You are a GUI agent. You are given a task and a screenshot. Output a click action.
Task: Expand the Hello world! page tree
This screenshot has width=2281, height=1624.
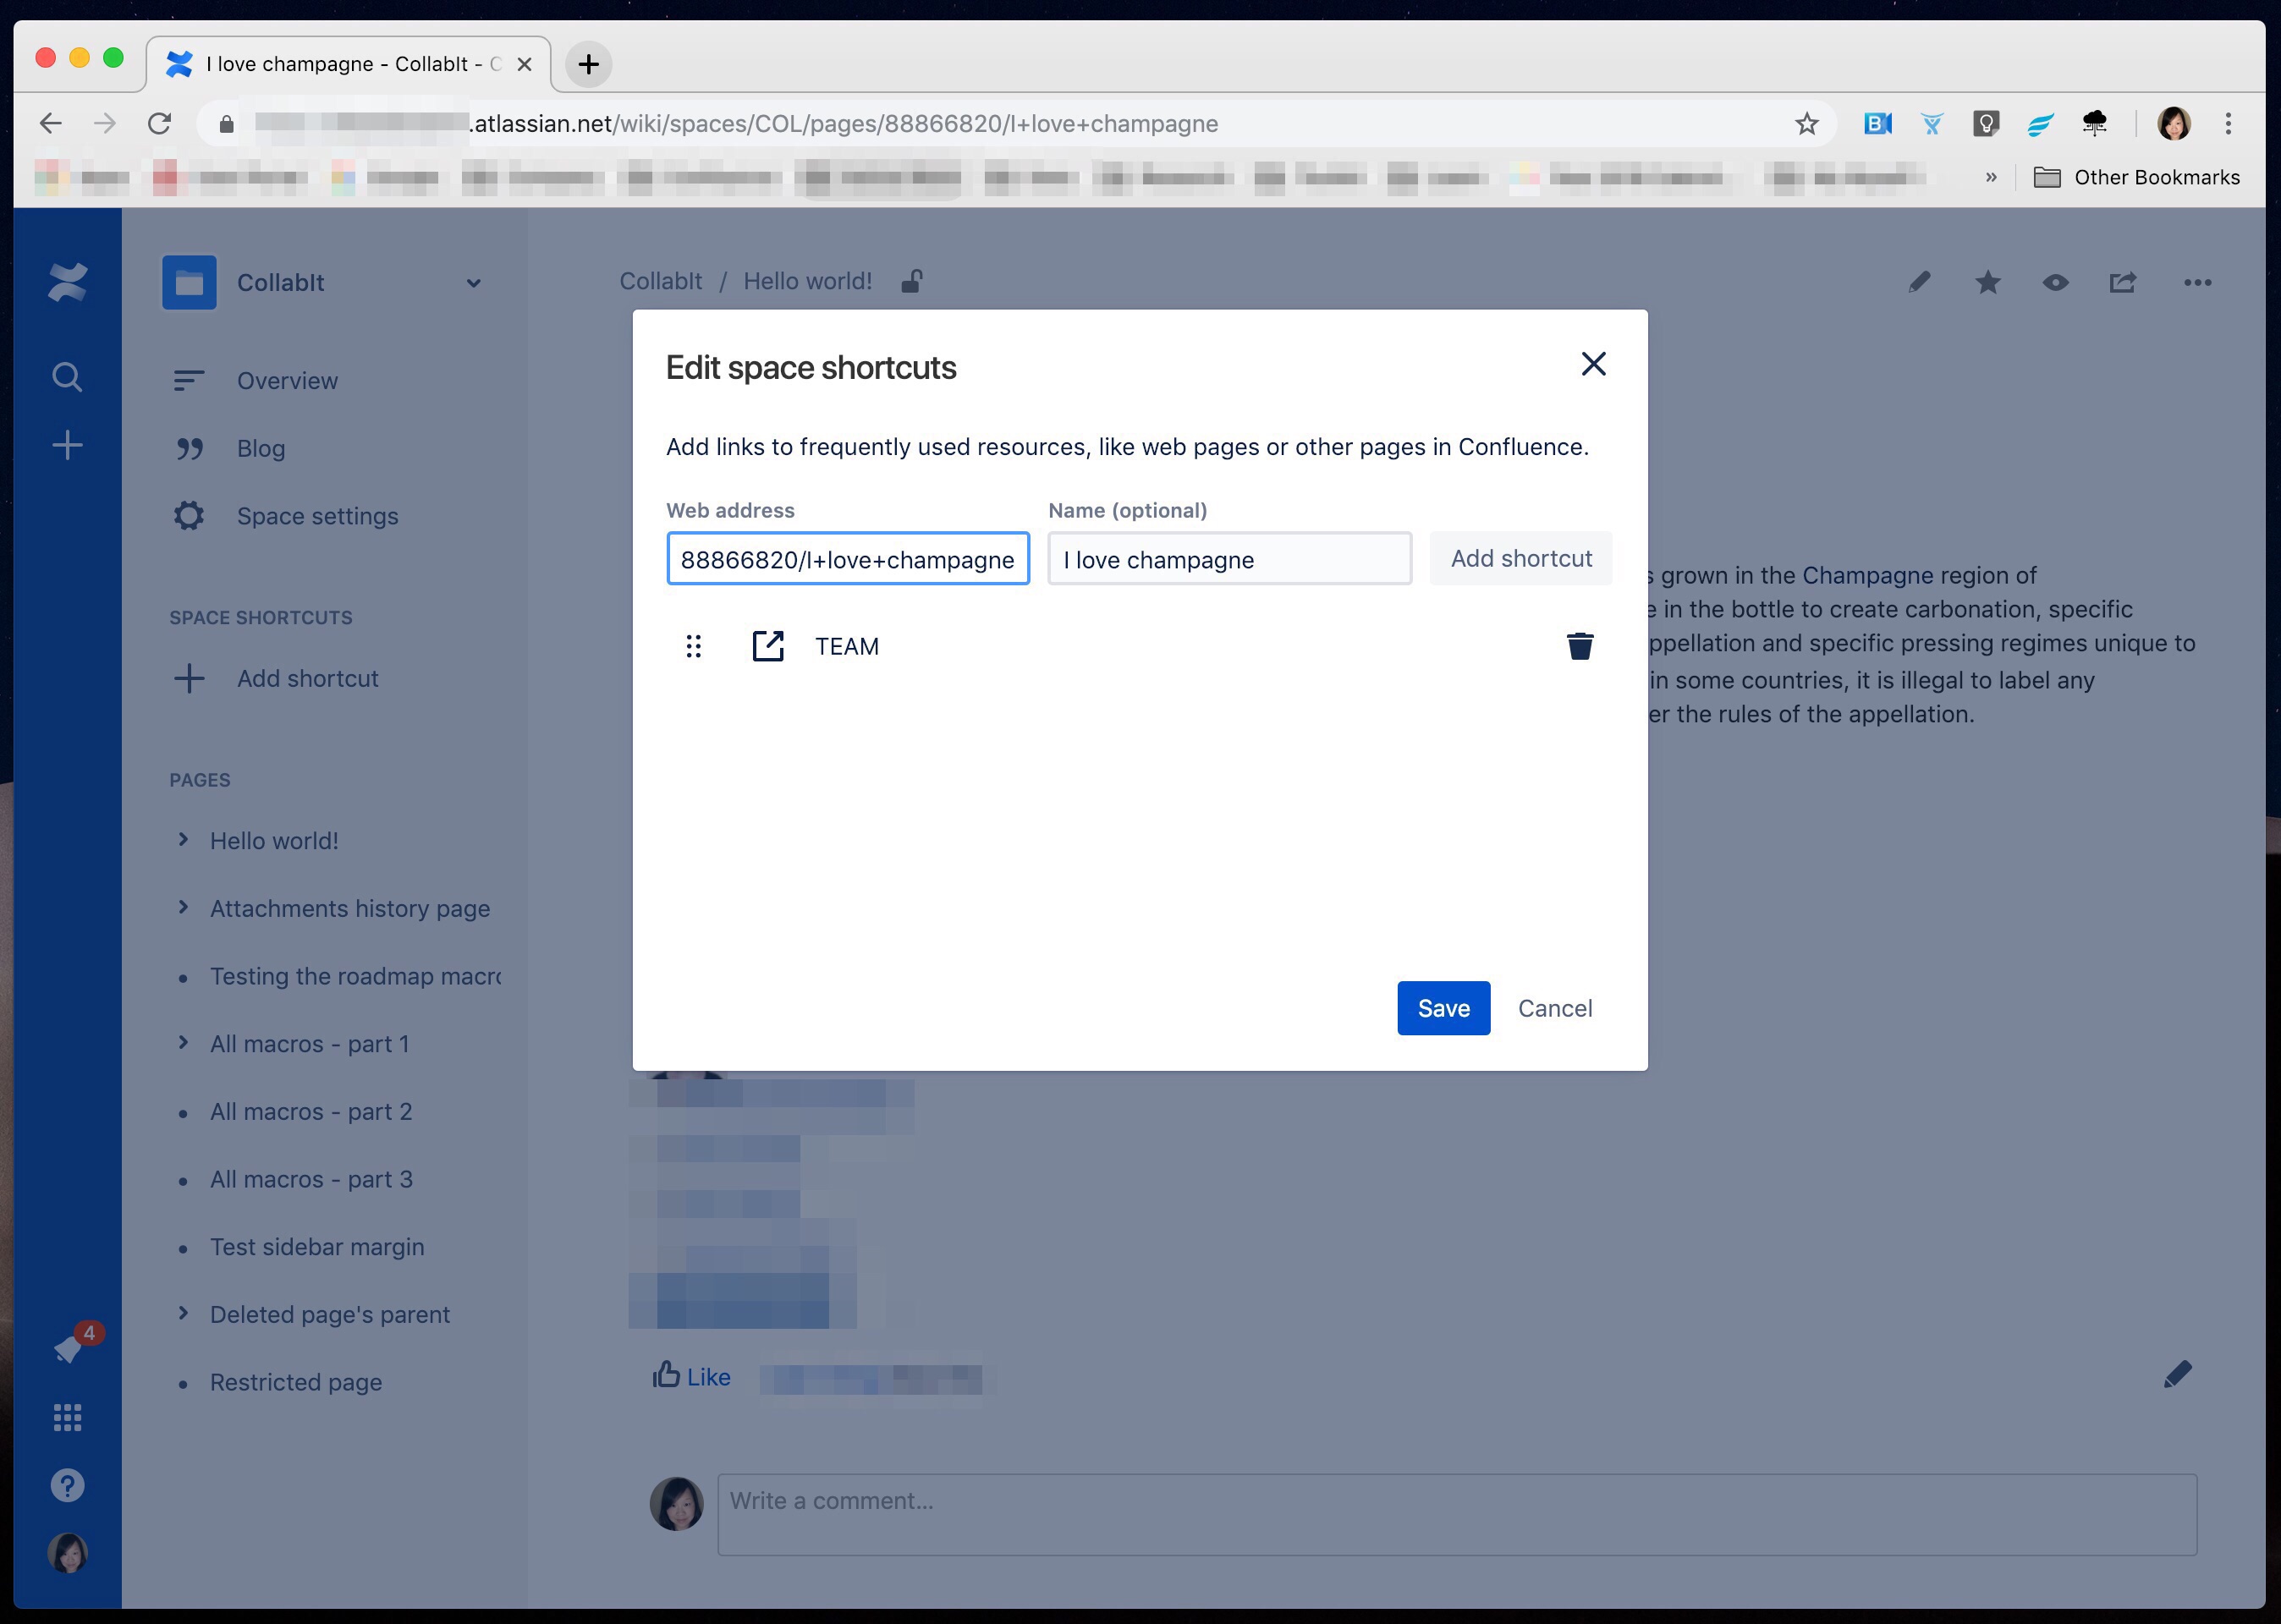tap(183, 840)
